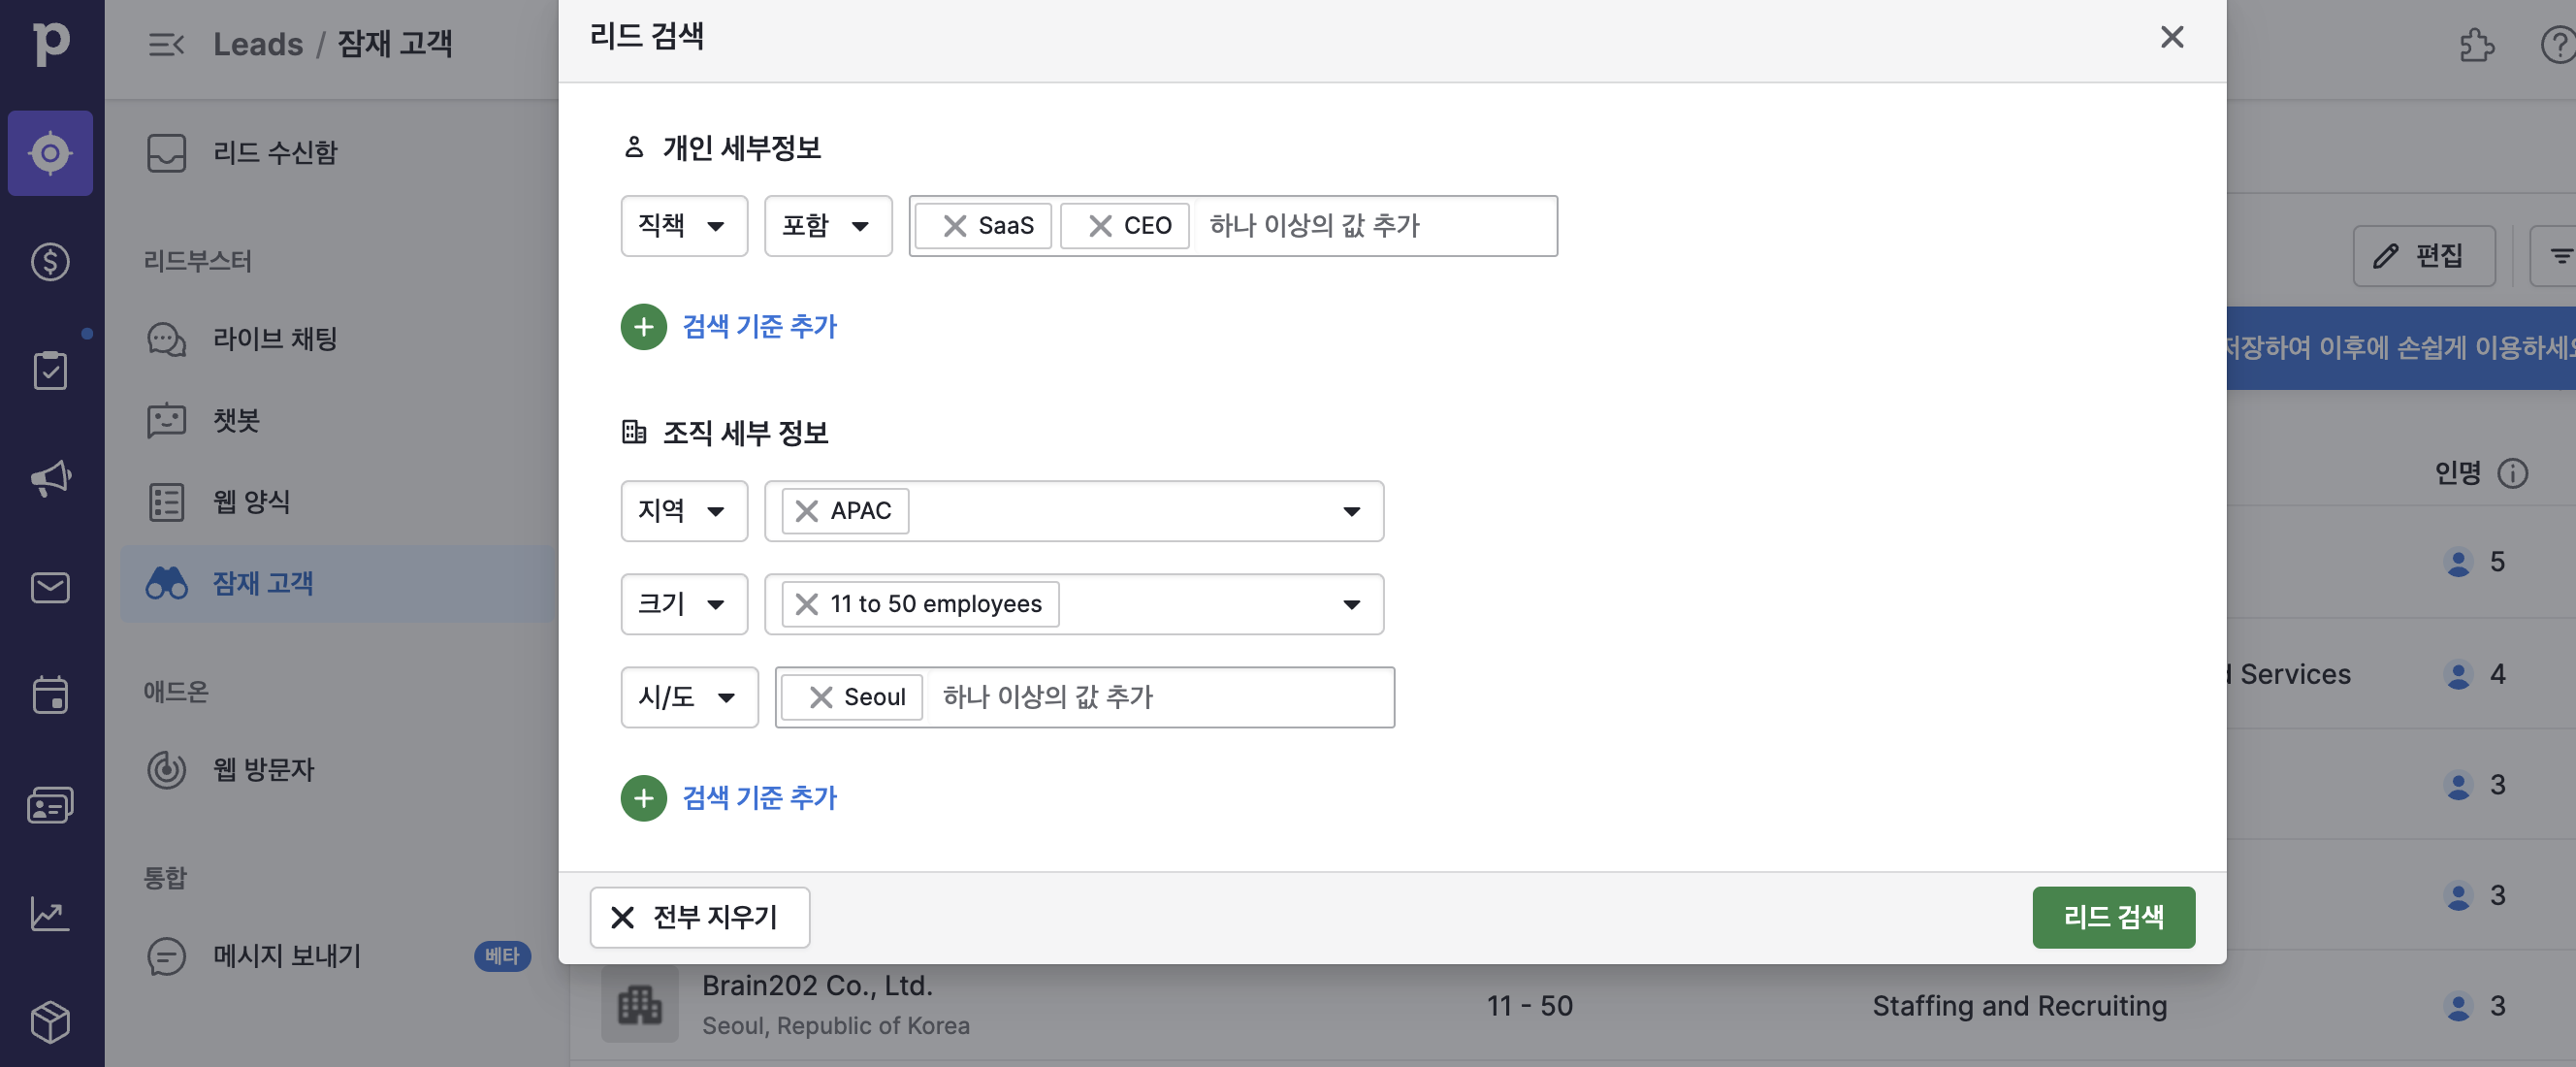The image size is (2576, 1067).
Task: Open Campaigns megaphone icon in sidebar
Action: [x=50, y=479]
